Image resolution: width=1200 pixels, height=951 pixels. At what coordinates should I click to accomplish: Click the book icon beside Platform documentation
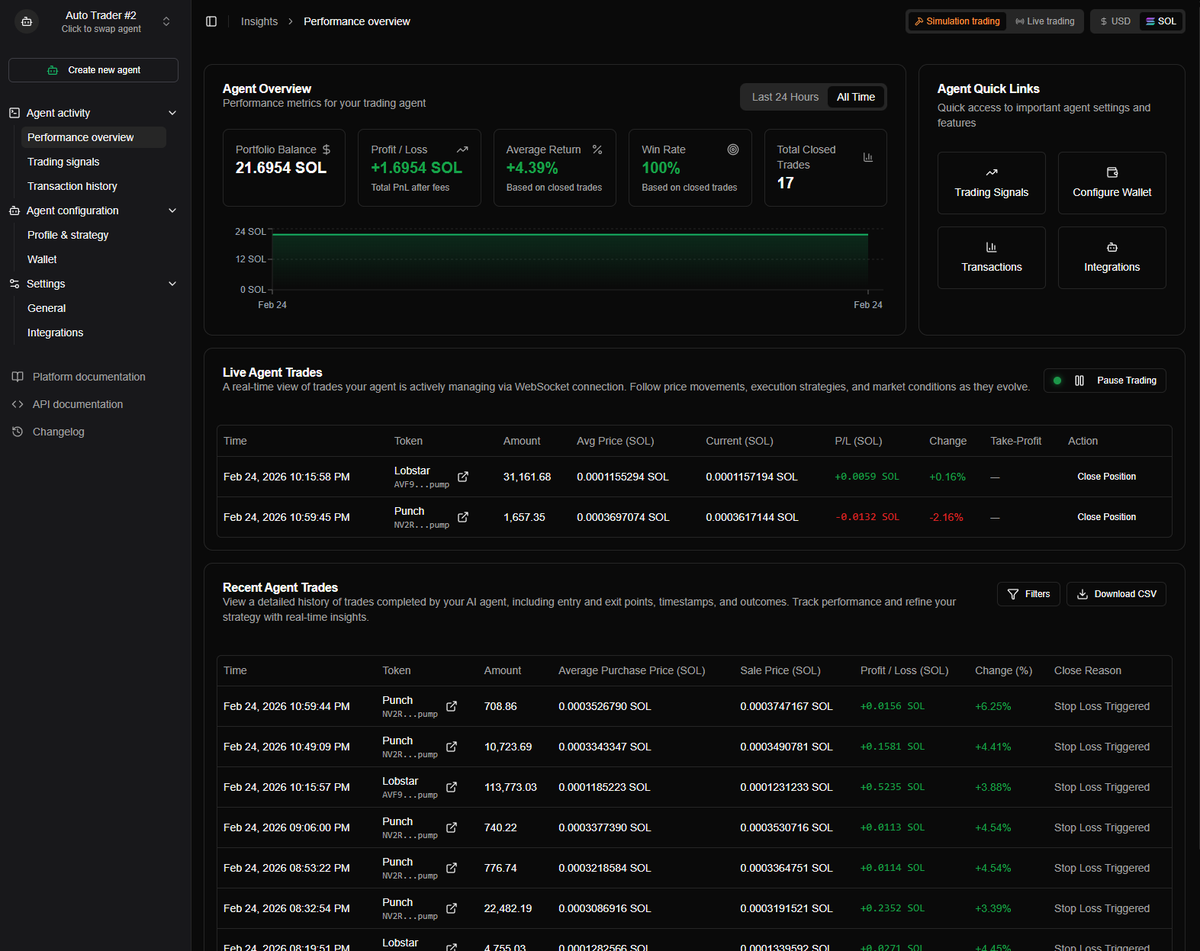(x=17, y=377)
